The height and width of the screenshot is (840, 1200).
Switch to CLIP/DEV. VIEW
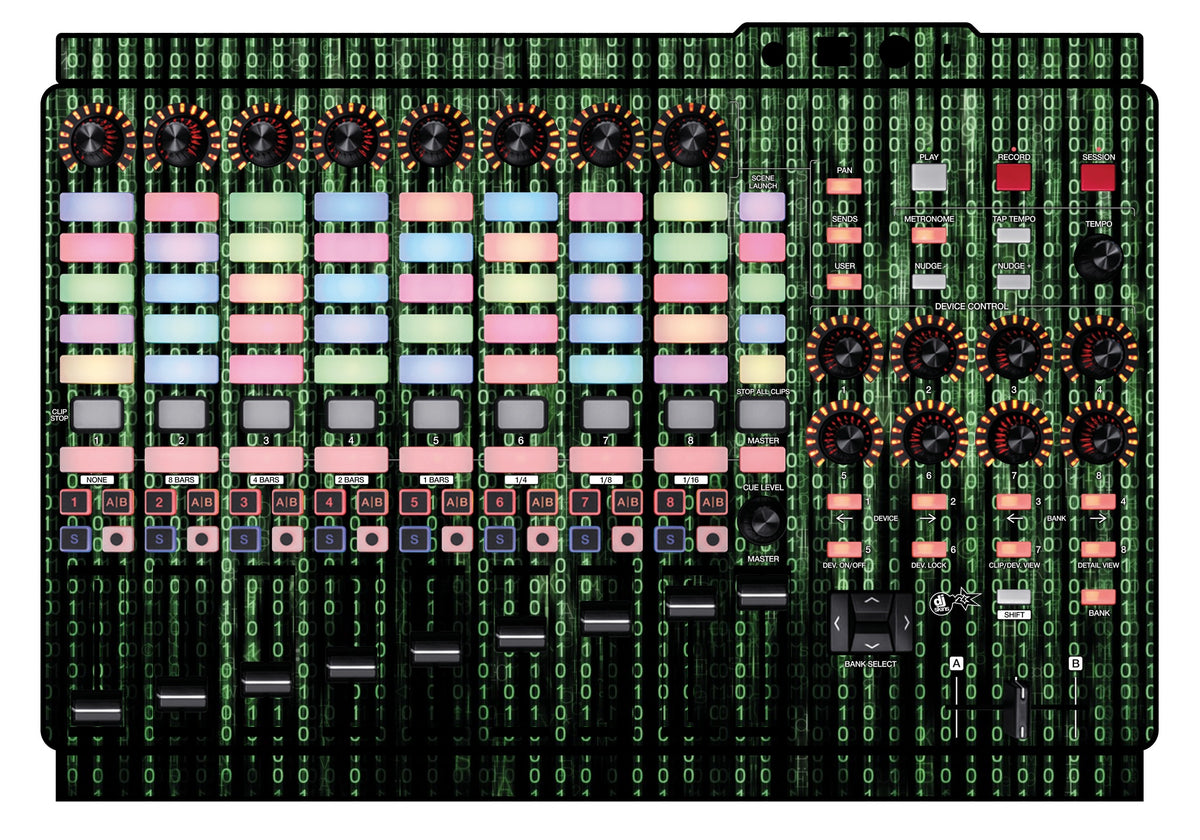pos(1013,548)
